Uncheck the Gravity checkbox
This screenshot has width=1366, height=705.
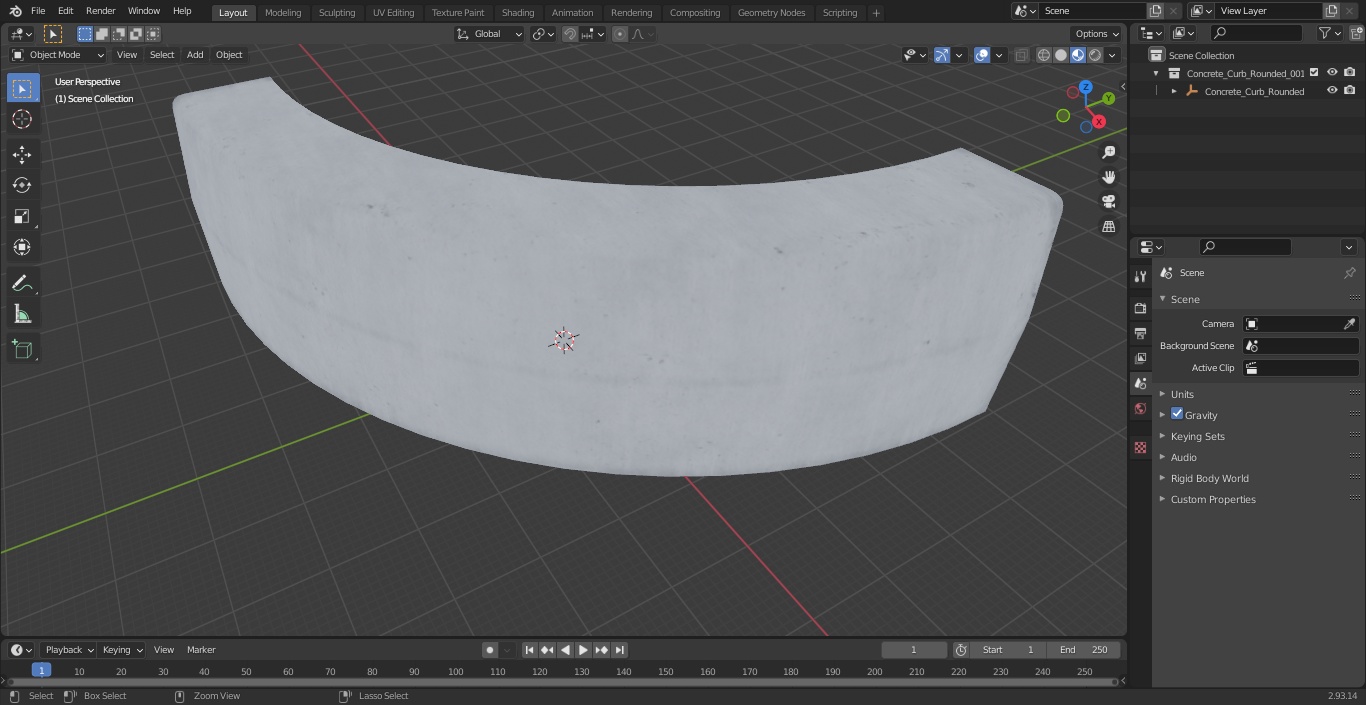point(1177,414)
